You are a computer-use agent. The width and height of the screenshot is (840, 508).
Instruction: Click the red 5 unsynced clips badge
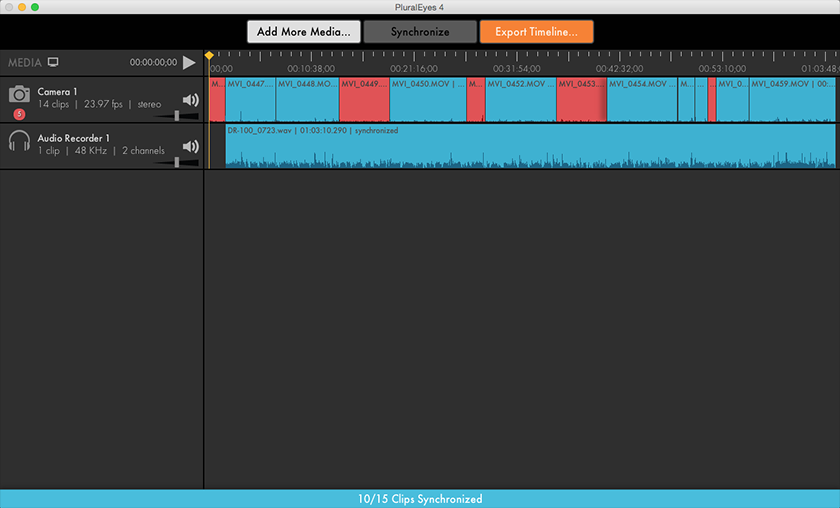pyautogui.click(x=19, y=114)
